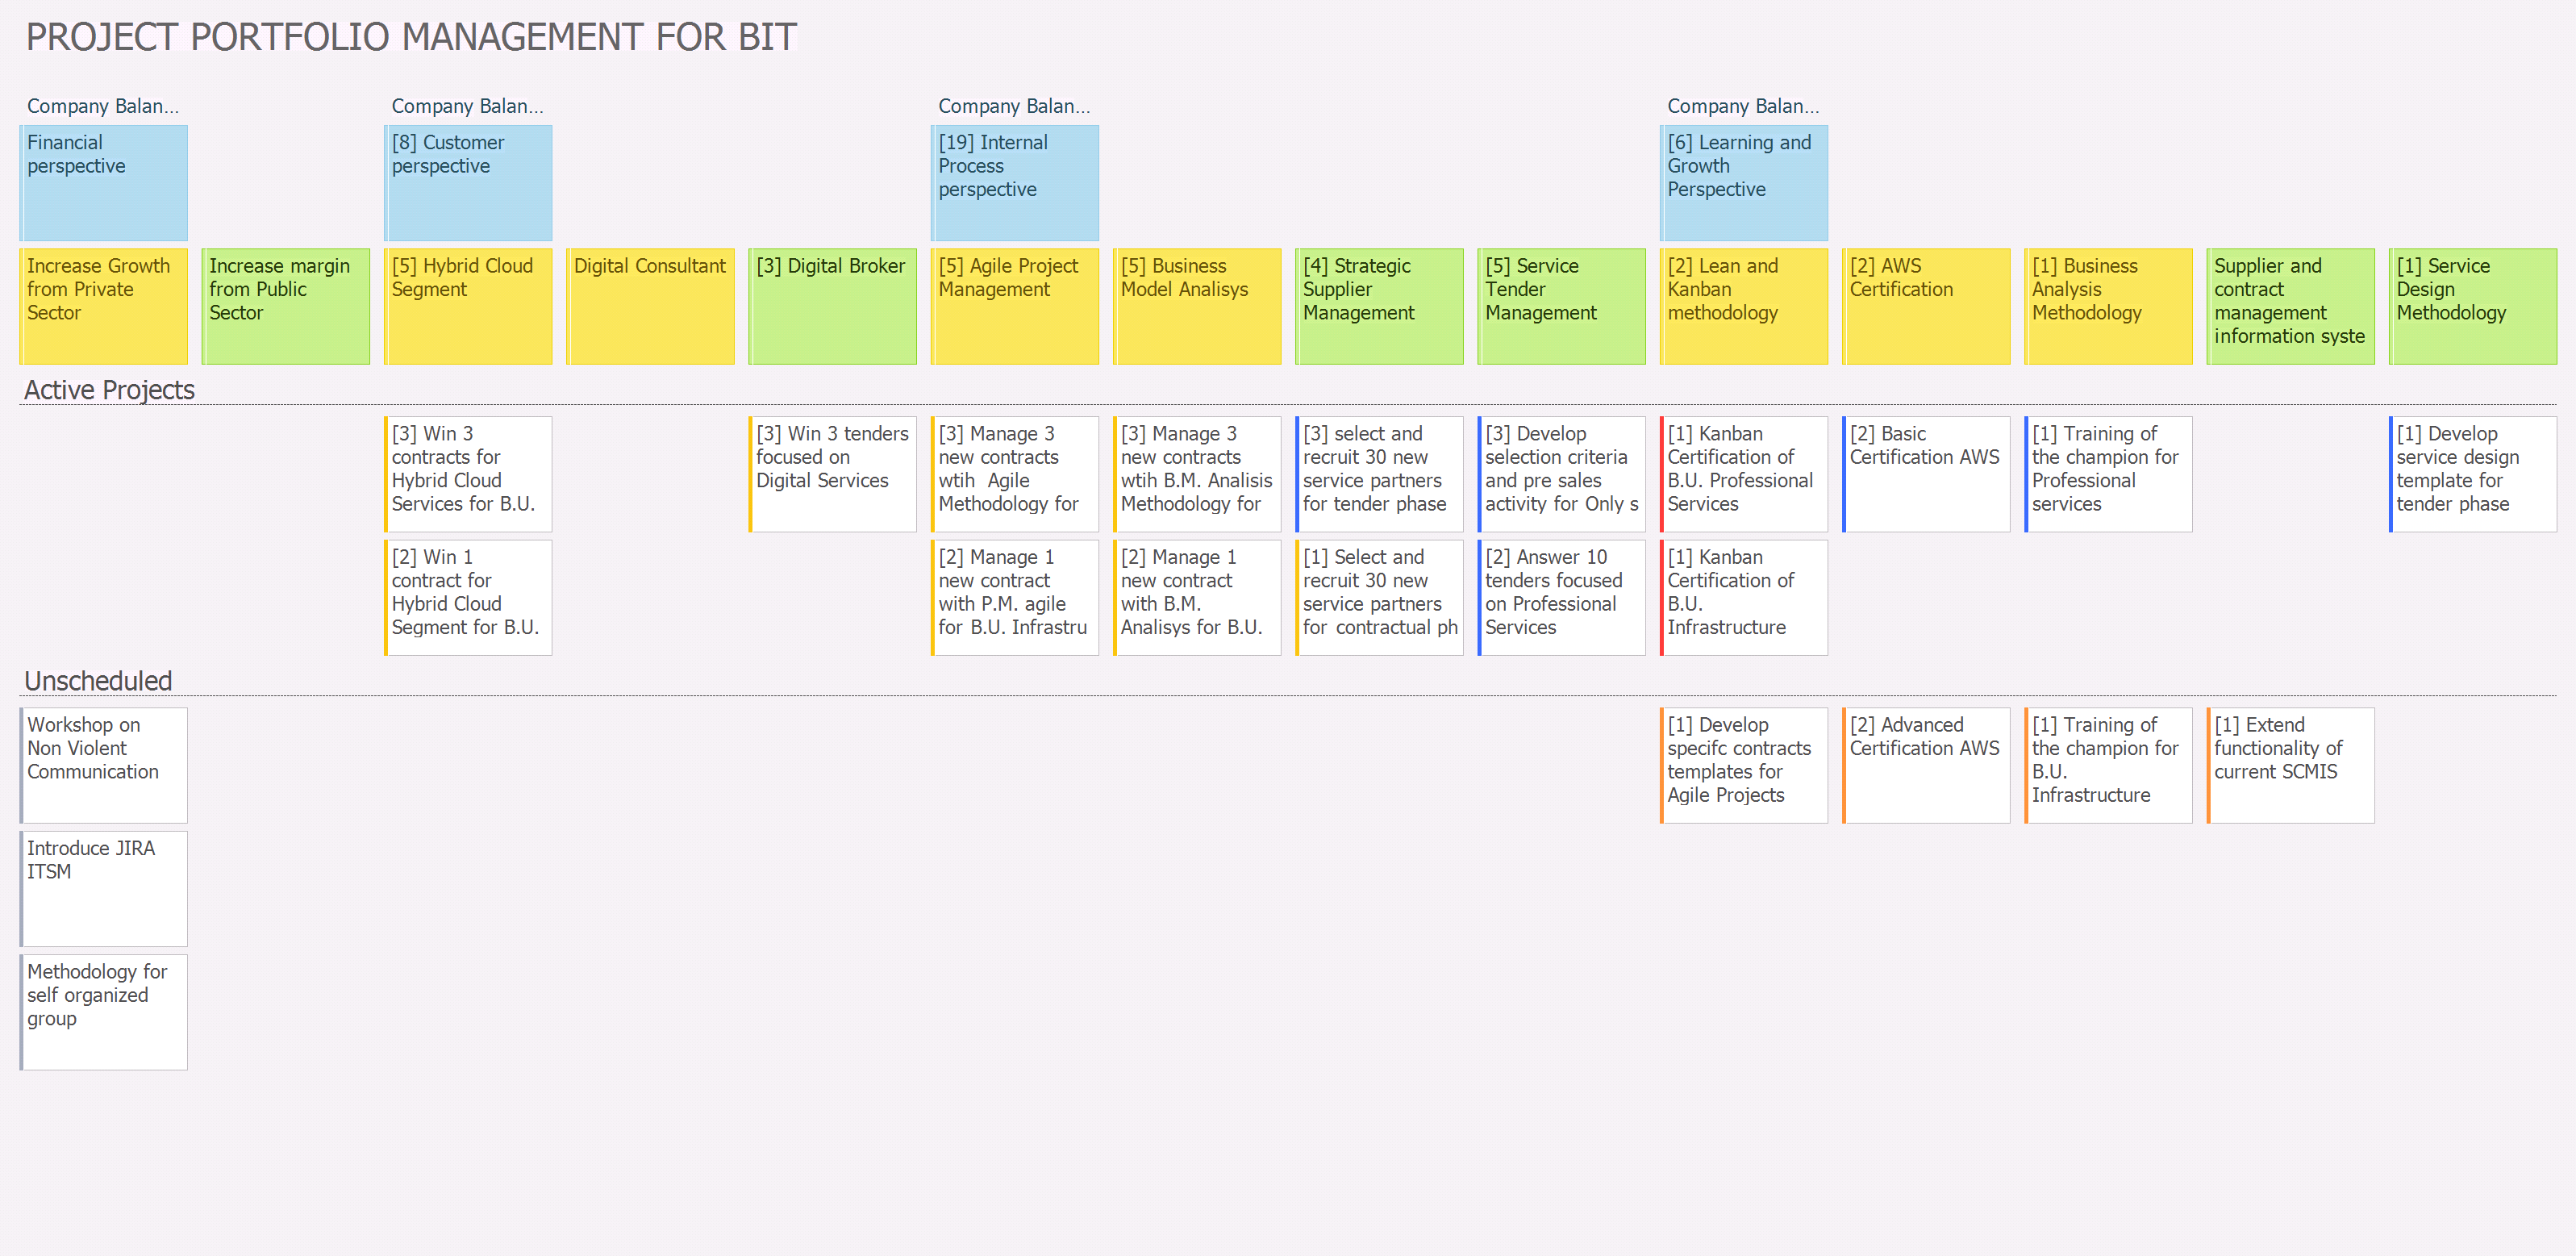
Task: Open the Increase margin from Public Sector card
Action: click(286, 305)
